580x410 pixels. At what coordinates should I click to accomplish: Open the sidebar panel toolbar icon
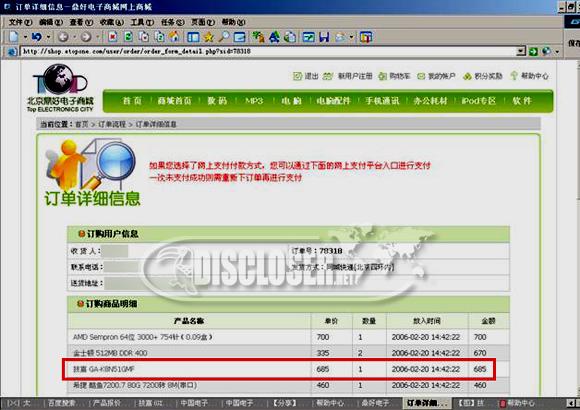tap(193, 37)
